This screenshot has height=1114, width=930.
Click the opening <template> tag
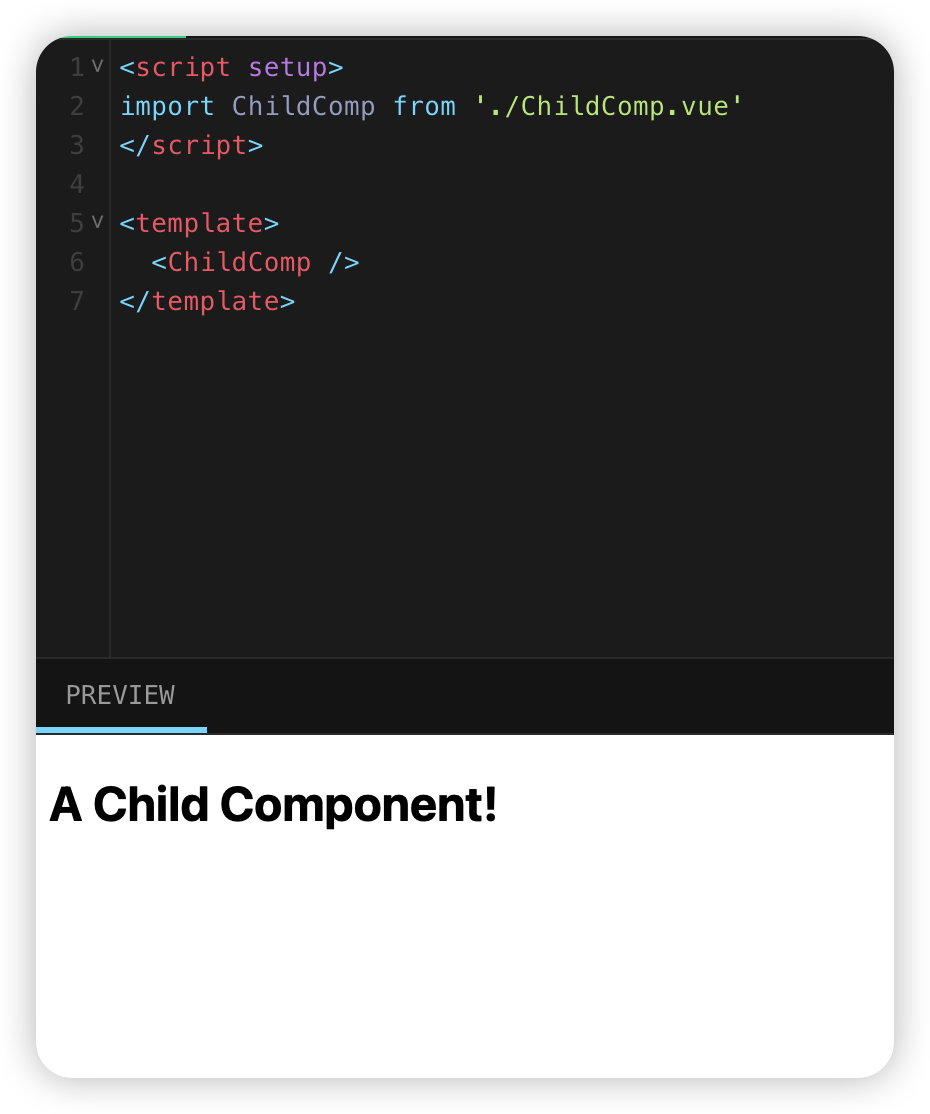(199, 224)
